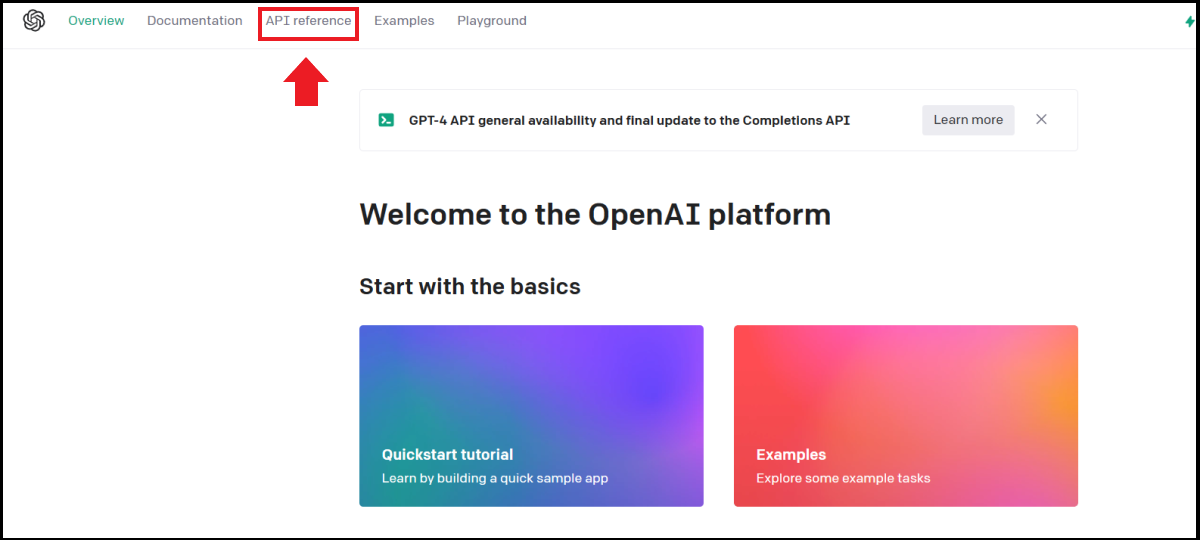Viewport: 1200px width, 540px height.
Task: Dismiss the GPT-4 API announcement banner
Action: (1041, 120)
